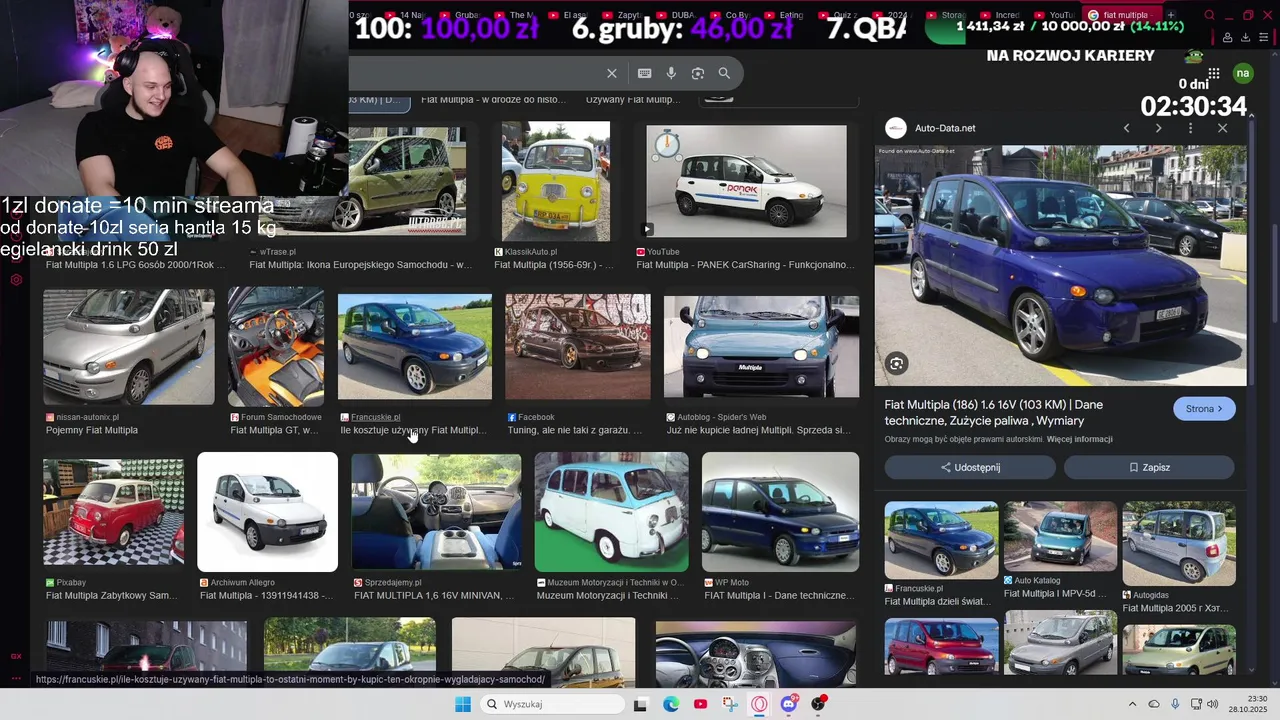
Task: Open the related Auto Katalog Multipla thumbnail
Action: [1060, 536]
